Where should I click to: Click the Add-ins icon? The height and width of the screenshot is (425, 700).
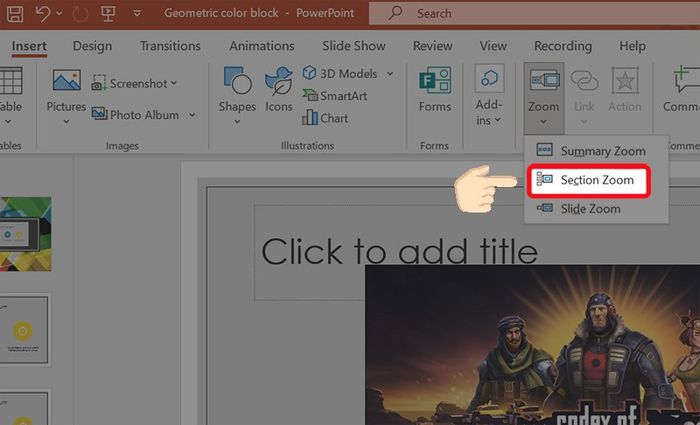tap(489, 79)
